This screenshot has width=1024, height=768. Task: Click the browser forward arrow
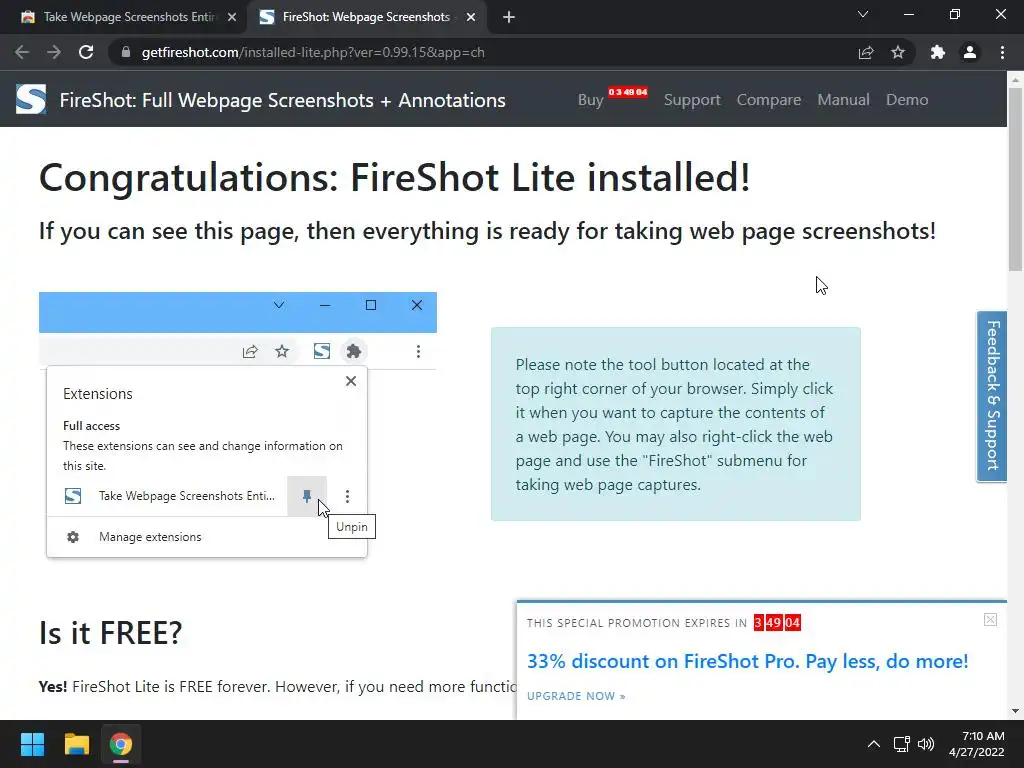coord(54,52)
